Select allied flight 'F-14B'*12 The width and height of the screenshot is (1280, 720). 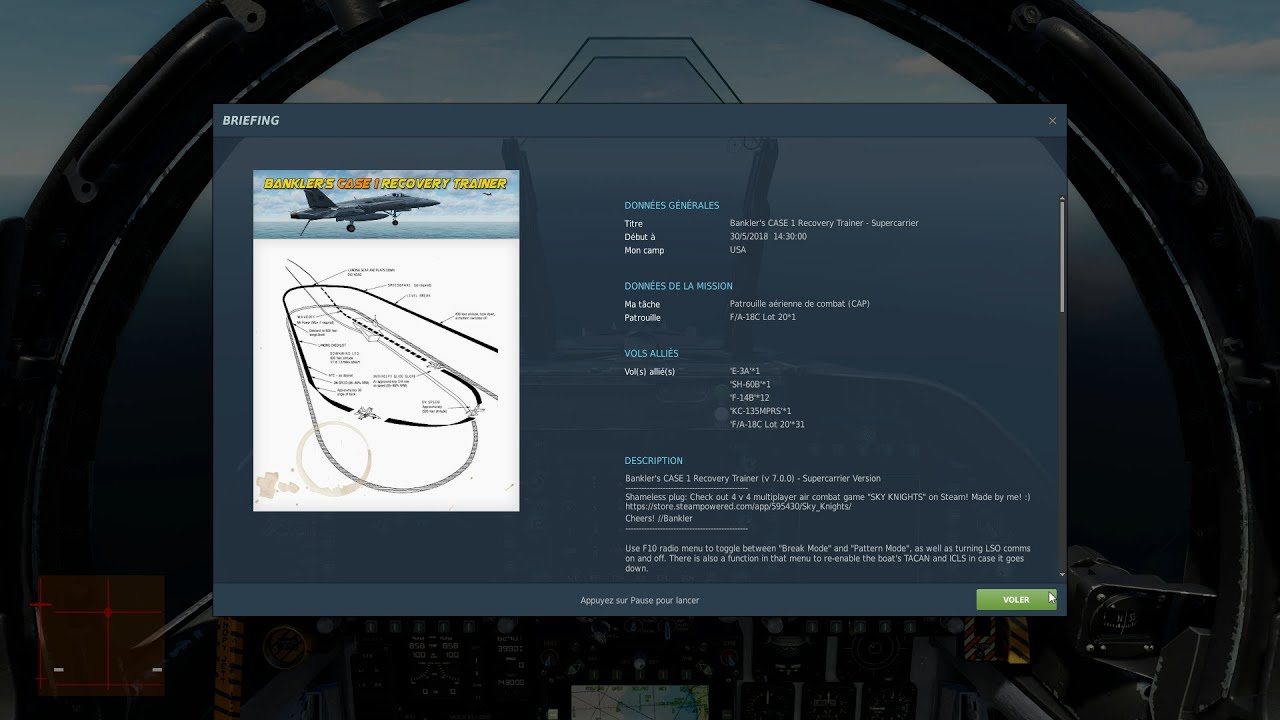click(x=749, y=398)
